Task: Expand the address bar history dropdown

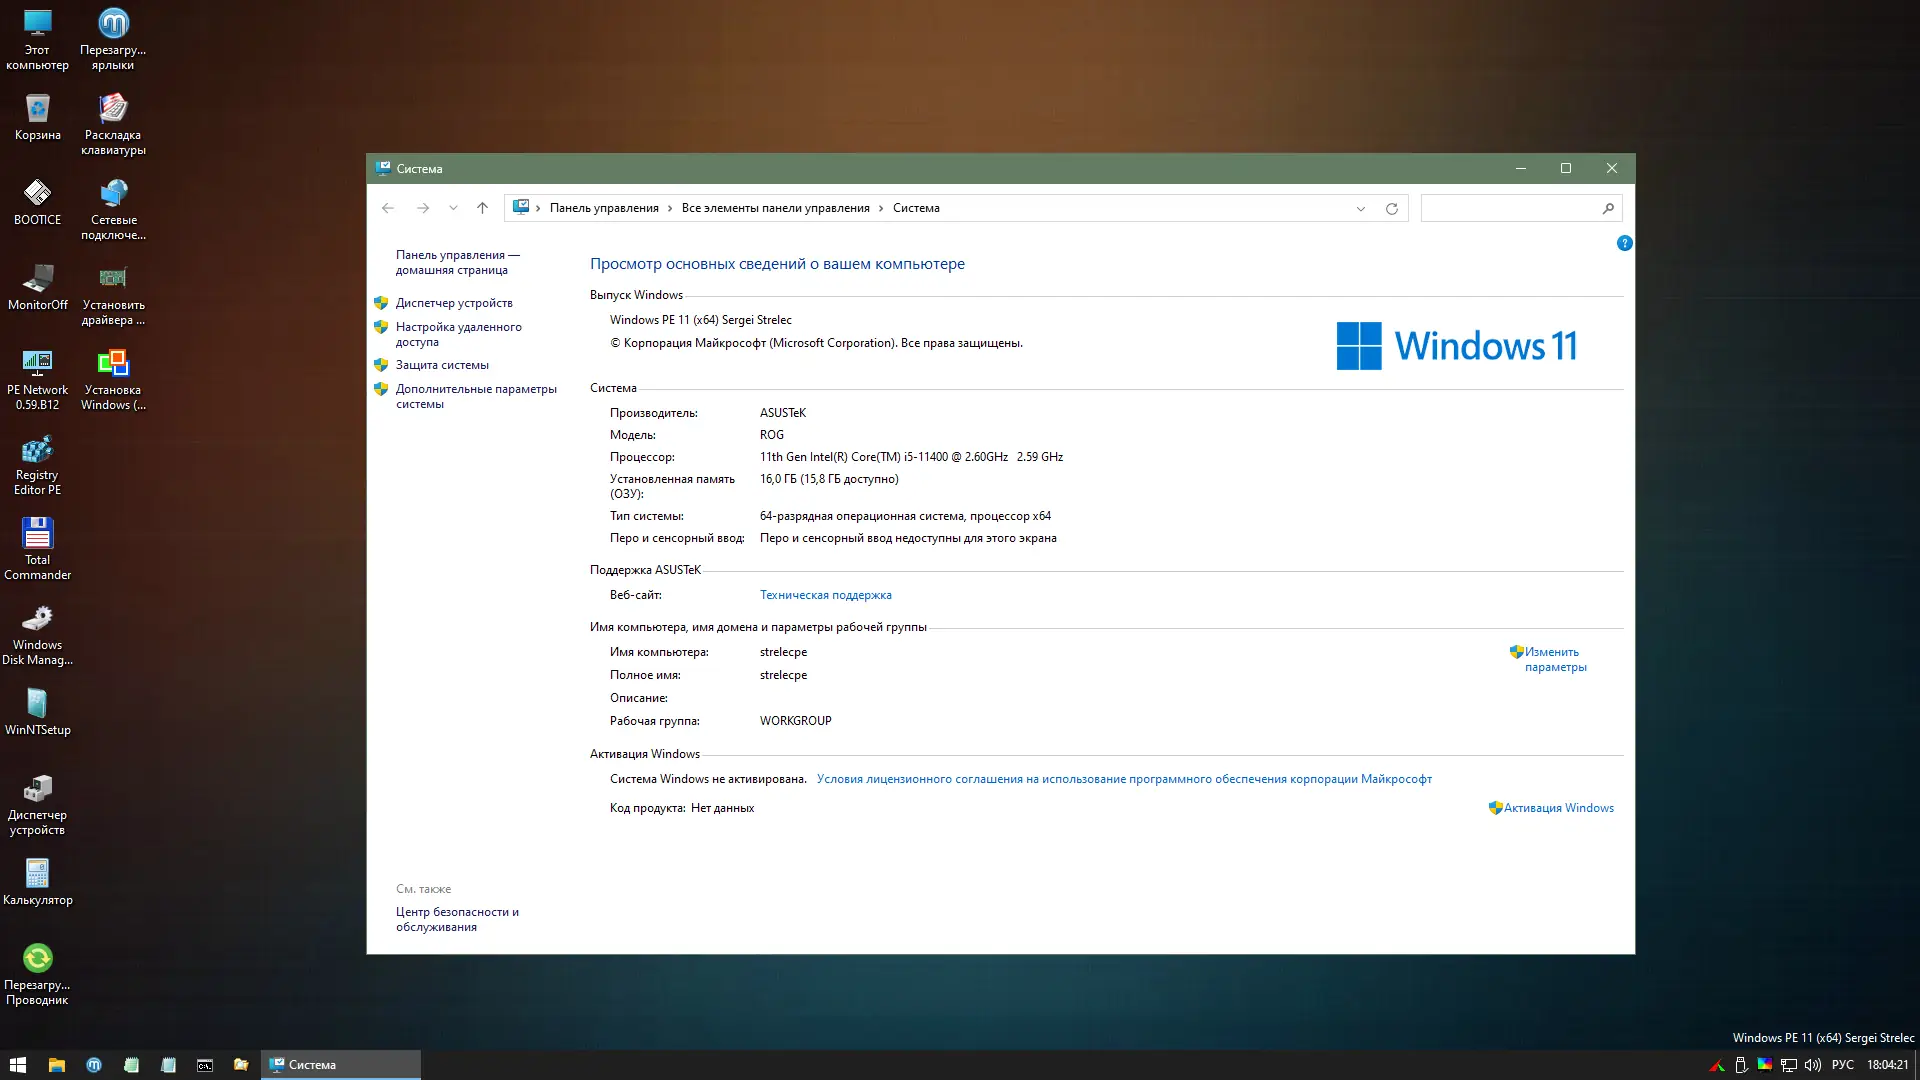Action: [1360, 208]
